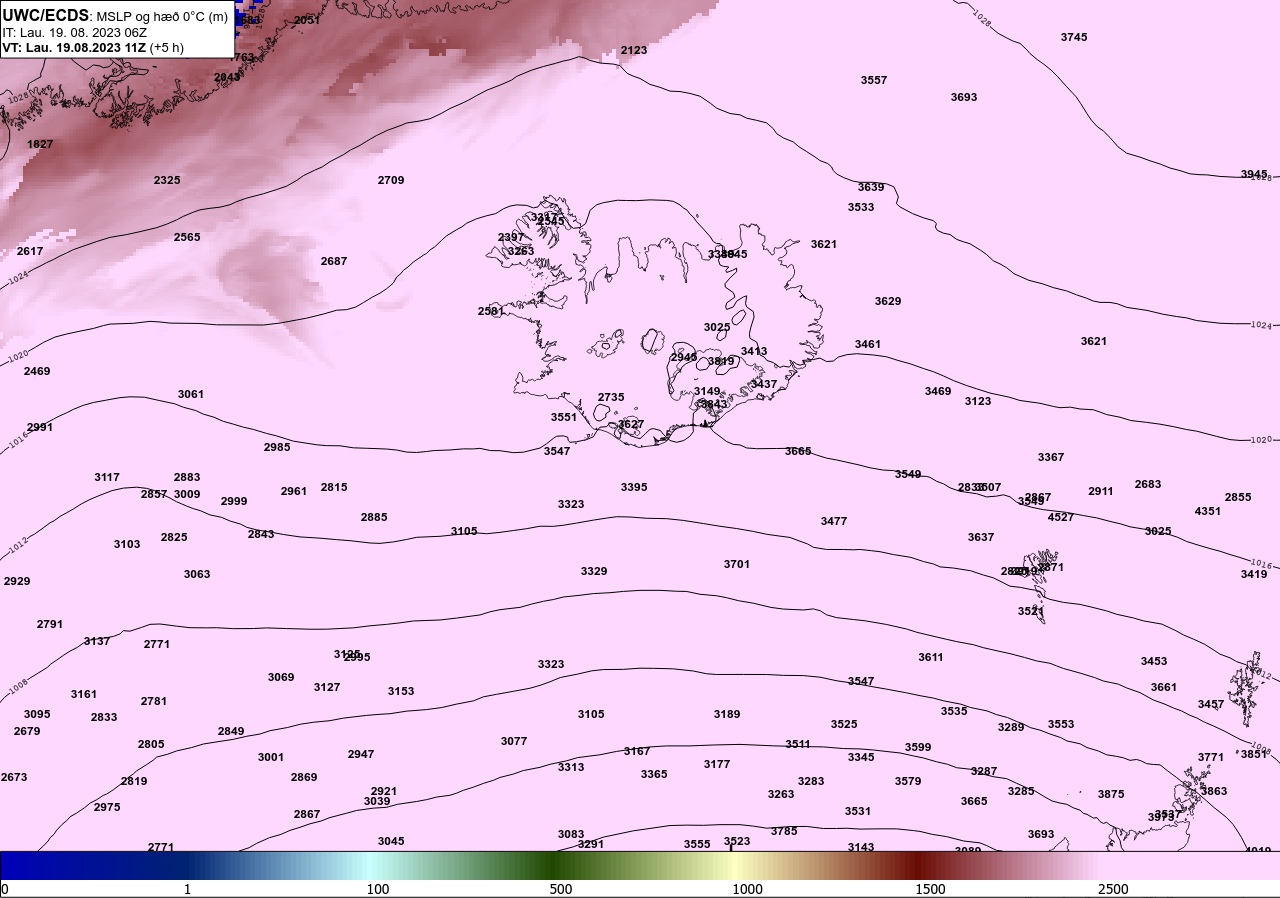This screenshot has width=1280, height=898.
Task: Click the map value 3045
Action: pos(391,841)
